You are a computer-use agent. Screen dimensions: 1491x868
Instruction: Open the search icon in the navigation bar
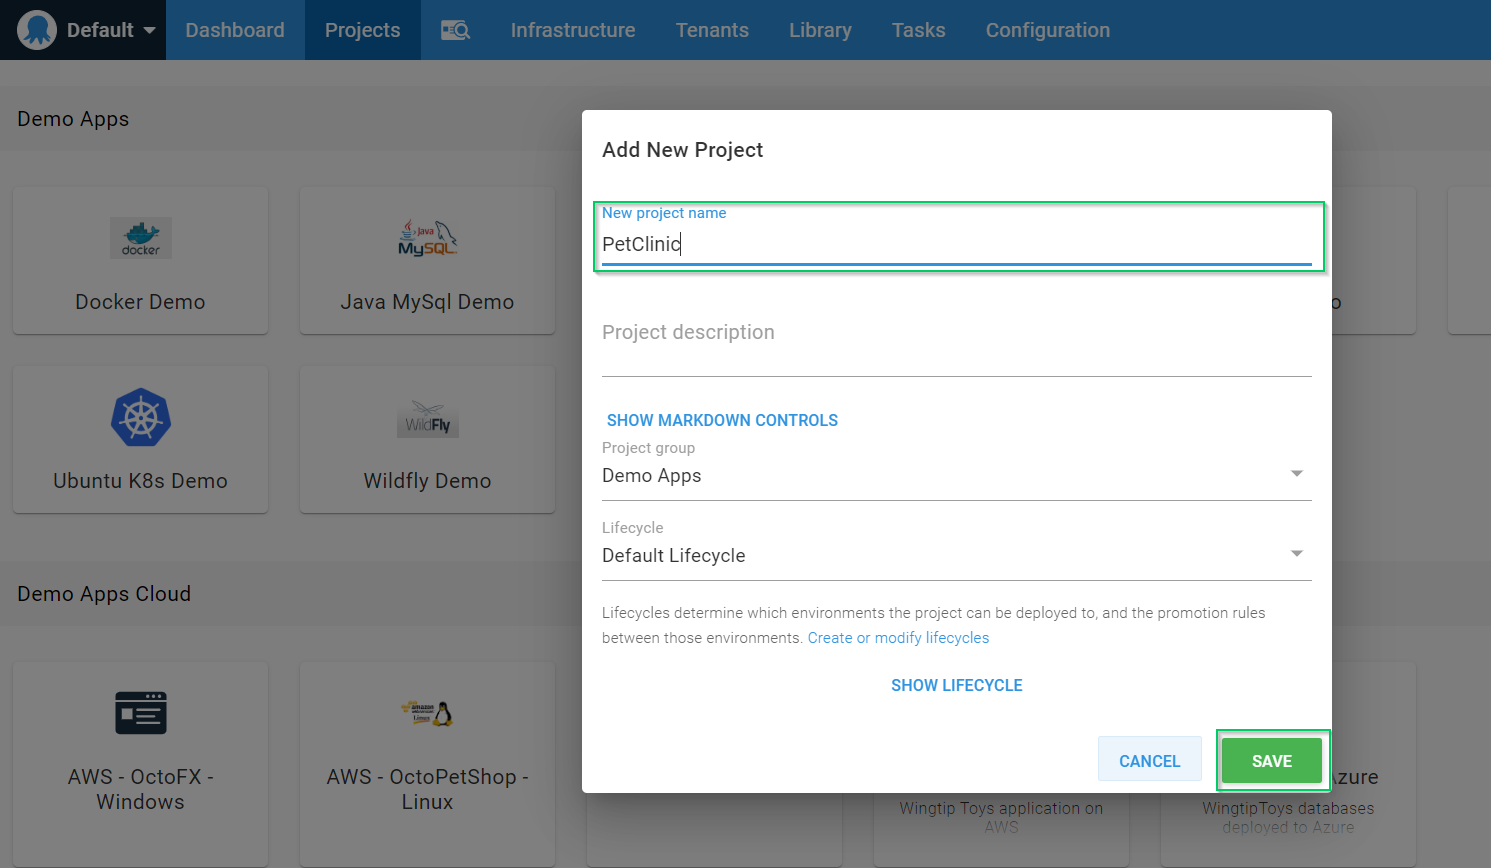(x=455, y=30)
